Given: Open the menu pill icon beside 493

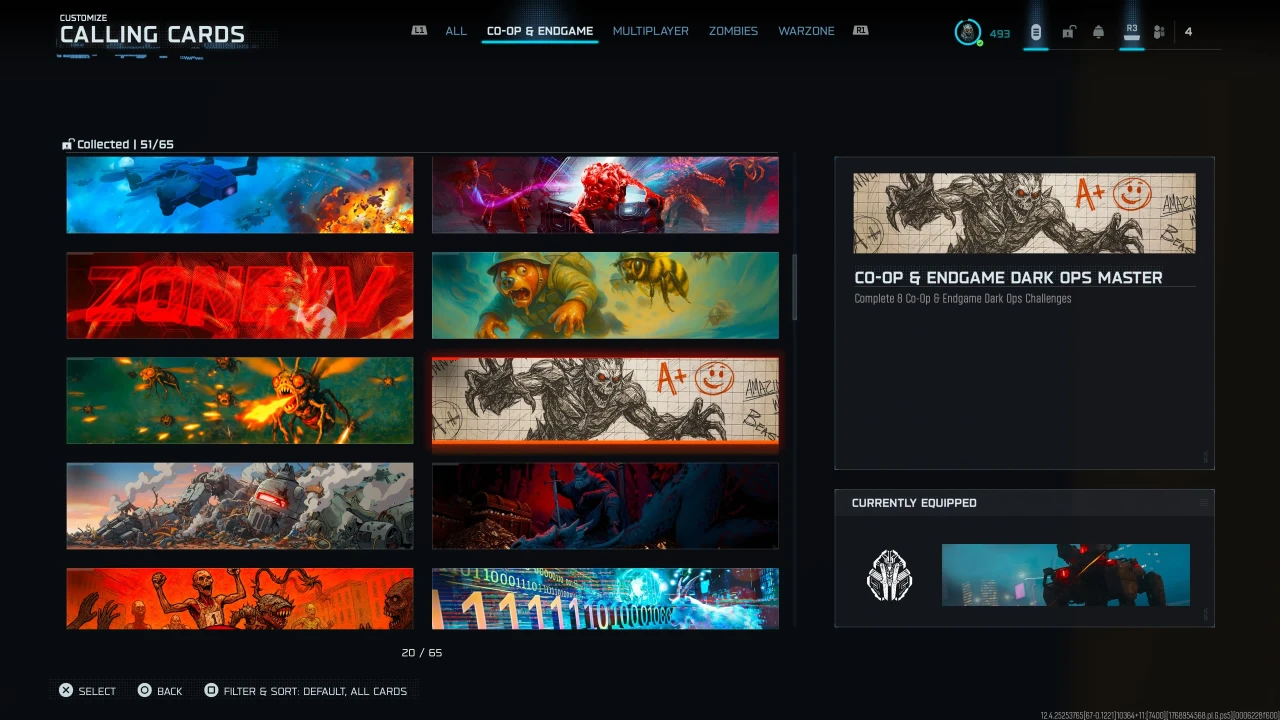Looking at the screenshot, I should [1035, 32].
